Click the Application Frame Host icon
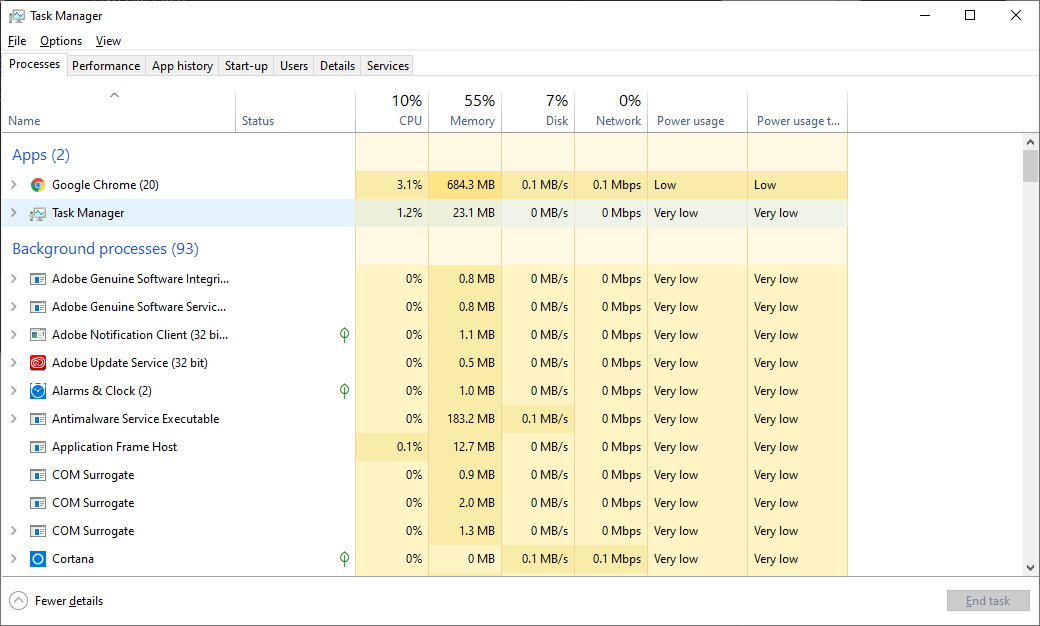This screenshot has height=626, width=1040. click(38, 447)
